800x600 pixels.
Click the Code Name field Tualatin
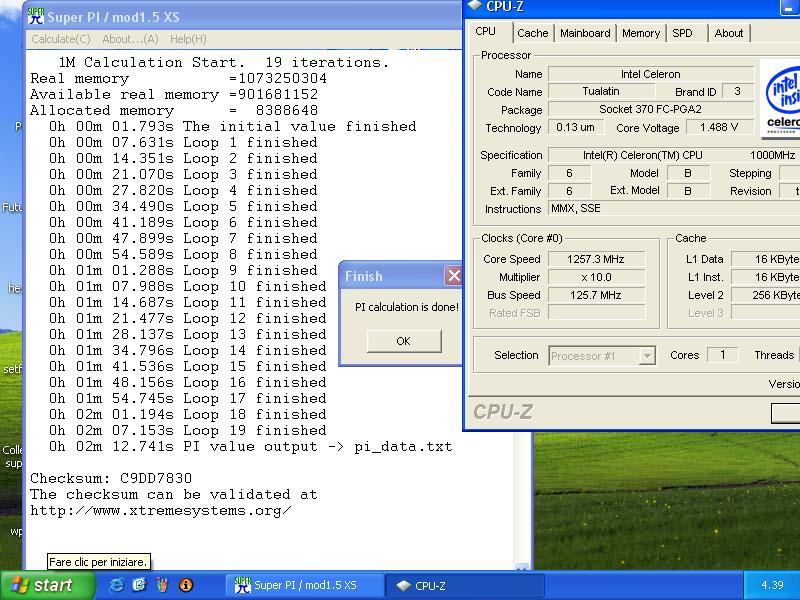601,91
